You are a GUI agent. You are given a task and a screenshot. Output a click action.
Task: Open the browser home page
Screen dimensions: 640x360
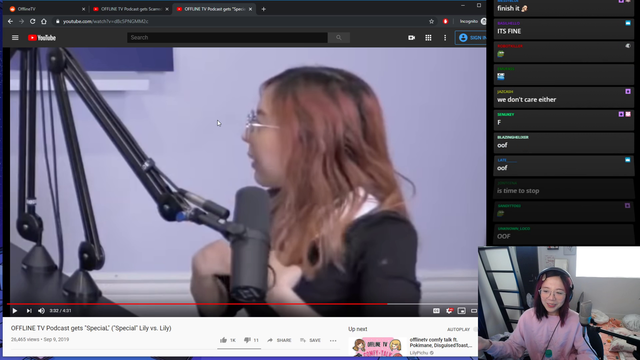[44, 21]
